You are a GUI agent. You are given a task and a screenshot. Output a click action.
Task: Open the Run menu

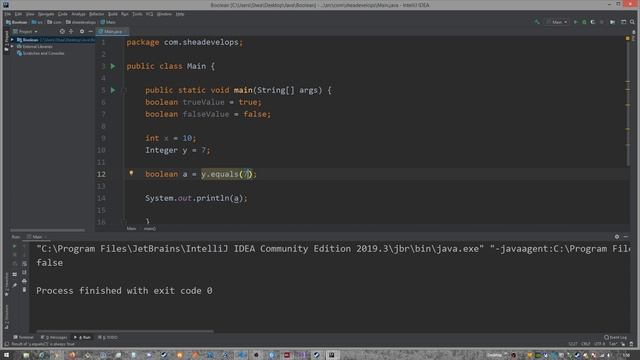tap(124, 14)
